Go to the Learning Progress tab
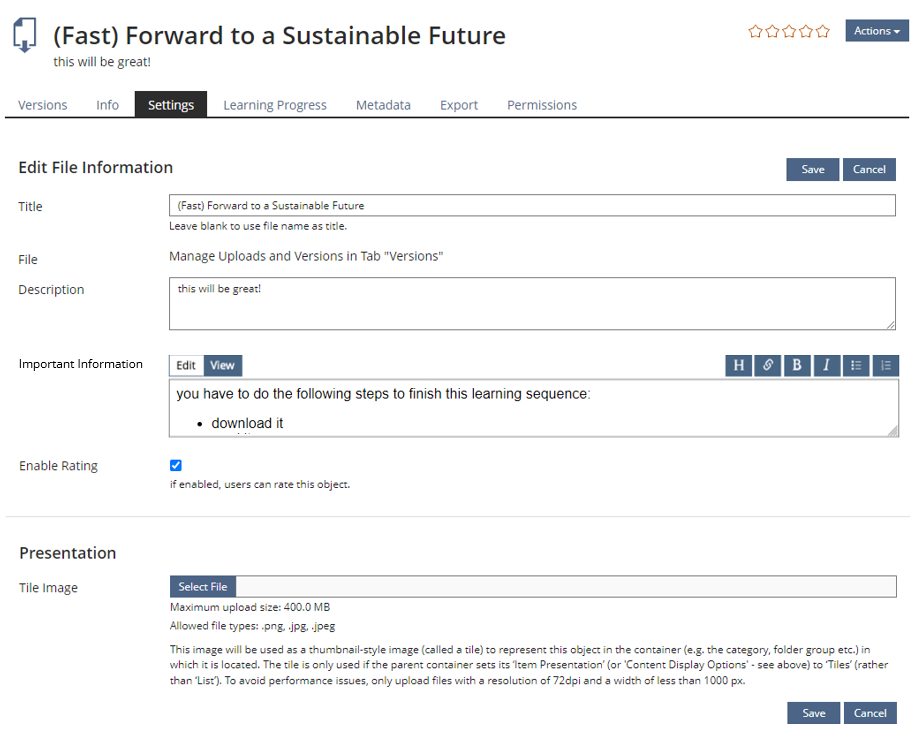The height and width of the screenshot is (740, 918). click(x=275, y=105)
